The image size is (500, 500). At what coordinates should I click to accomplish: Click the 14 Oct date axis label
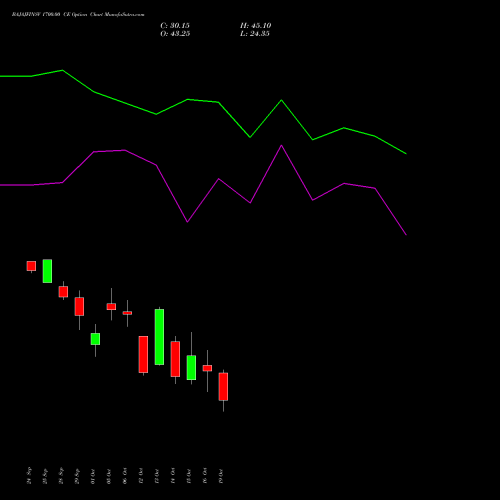pos(173,476)
